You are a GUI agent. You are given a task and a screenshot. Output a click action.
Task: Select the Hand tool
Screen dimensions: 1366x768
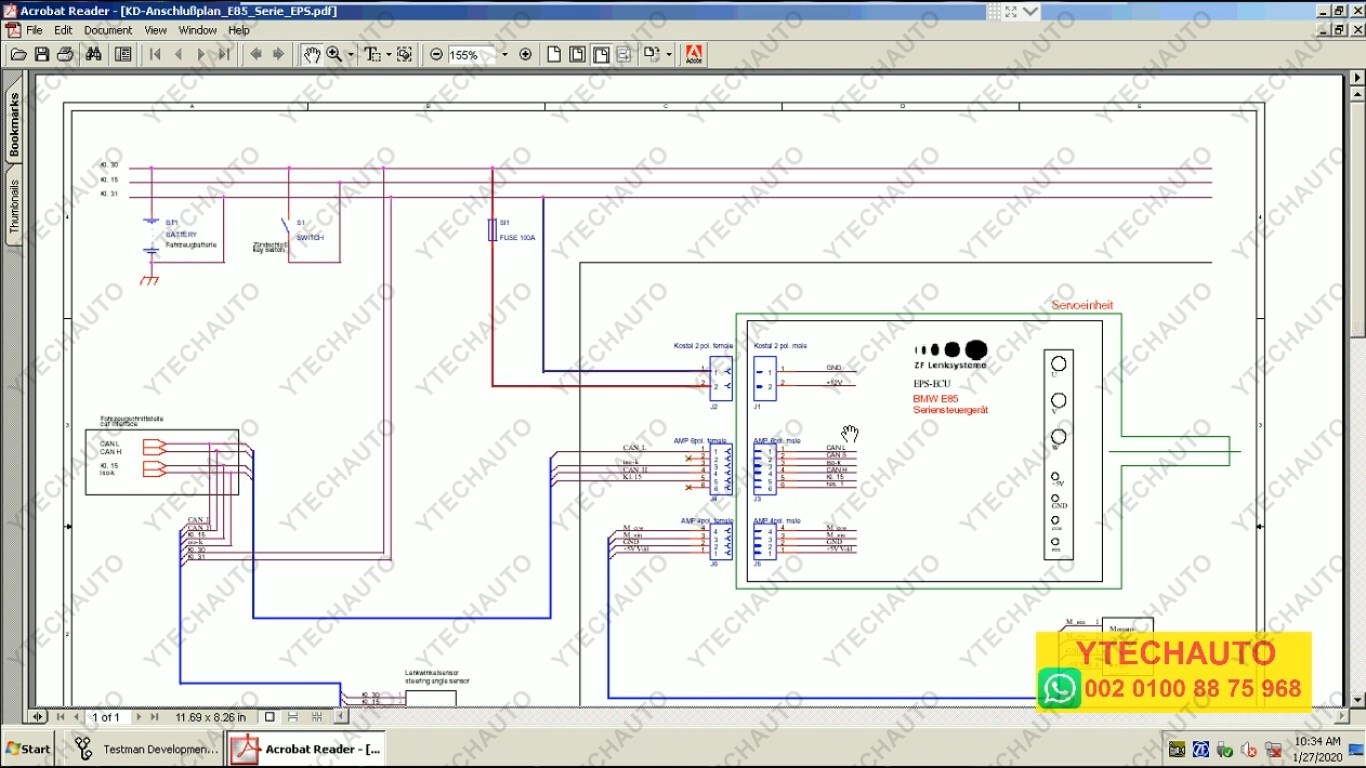tap(312, 54)
